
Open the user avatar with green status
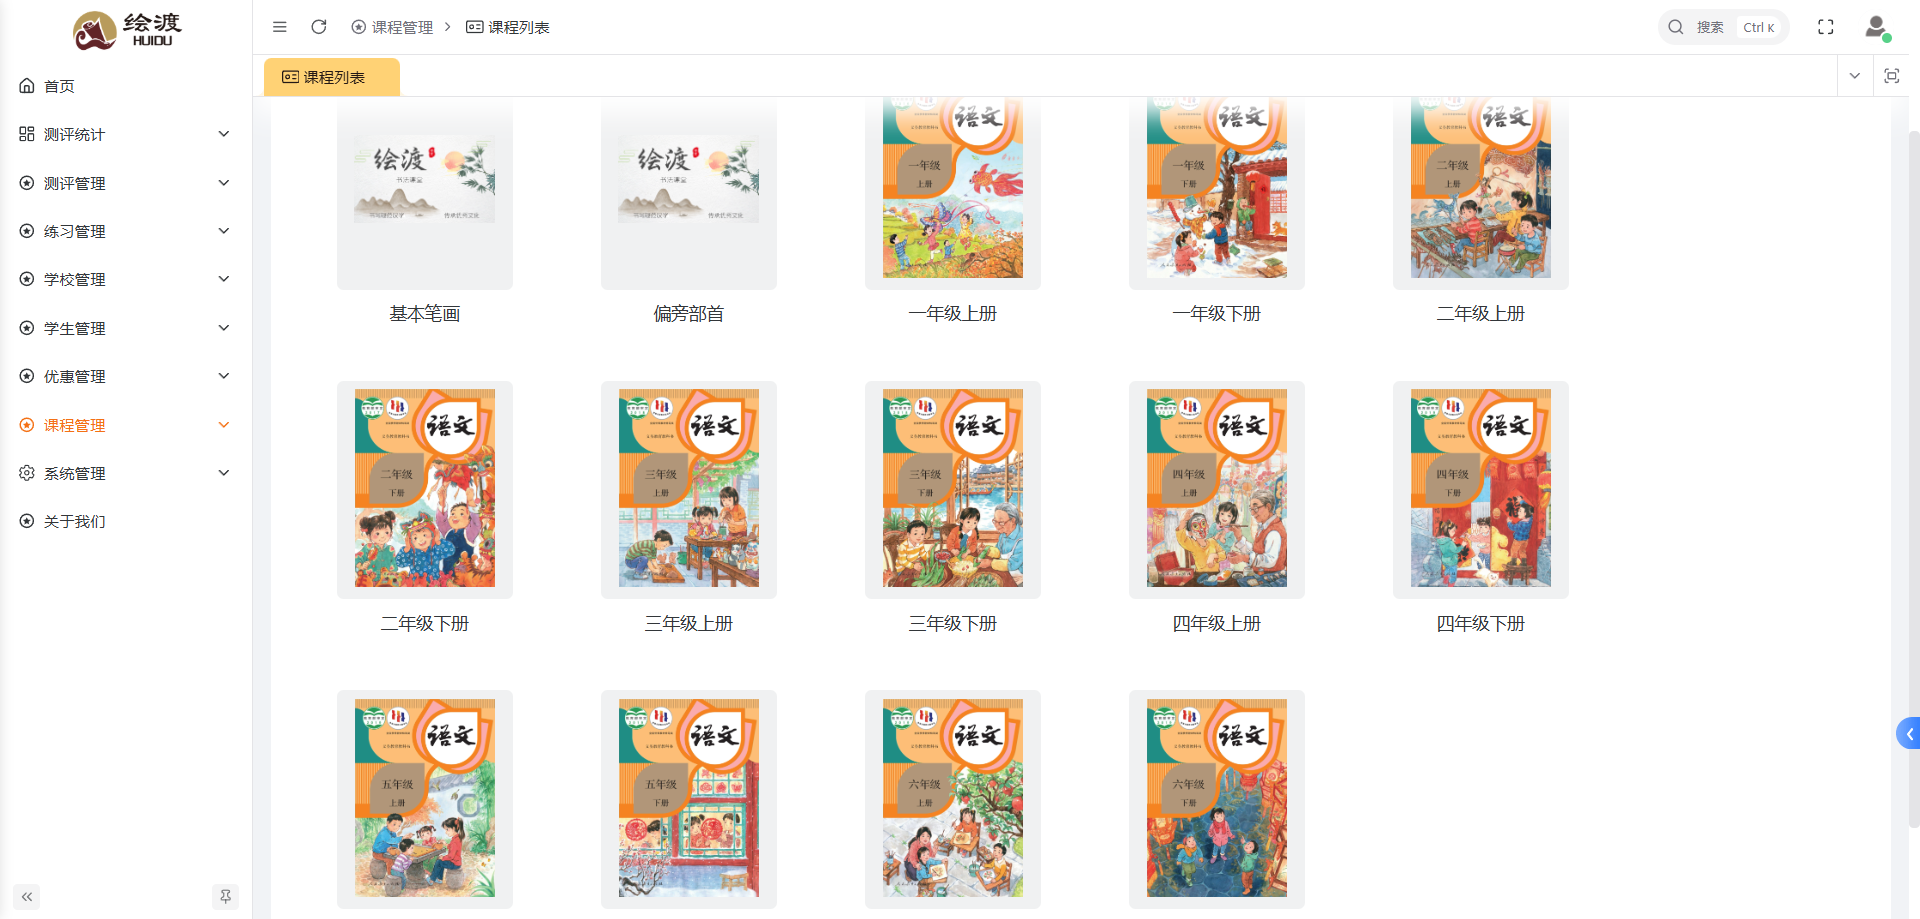tap(1875, 28)
